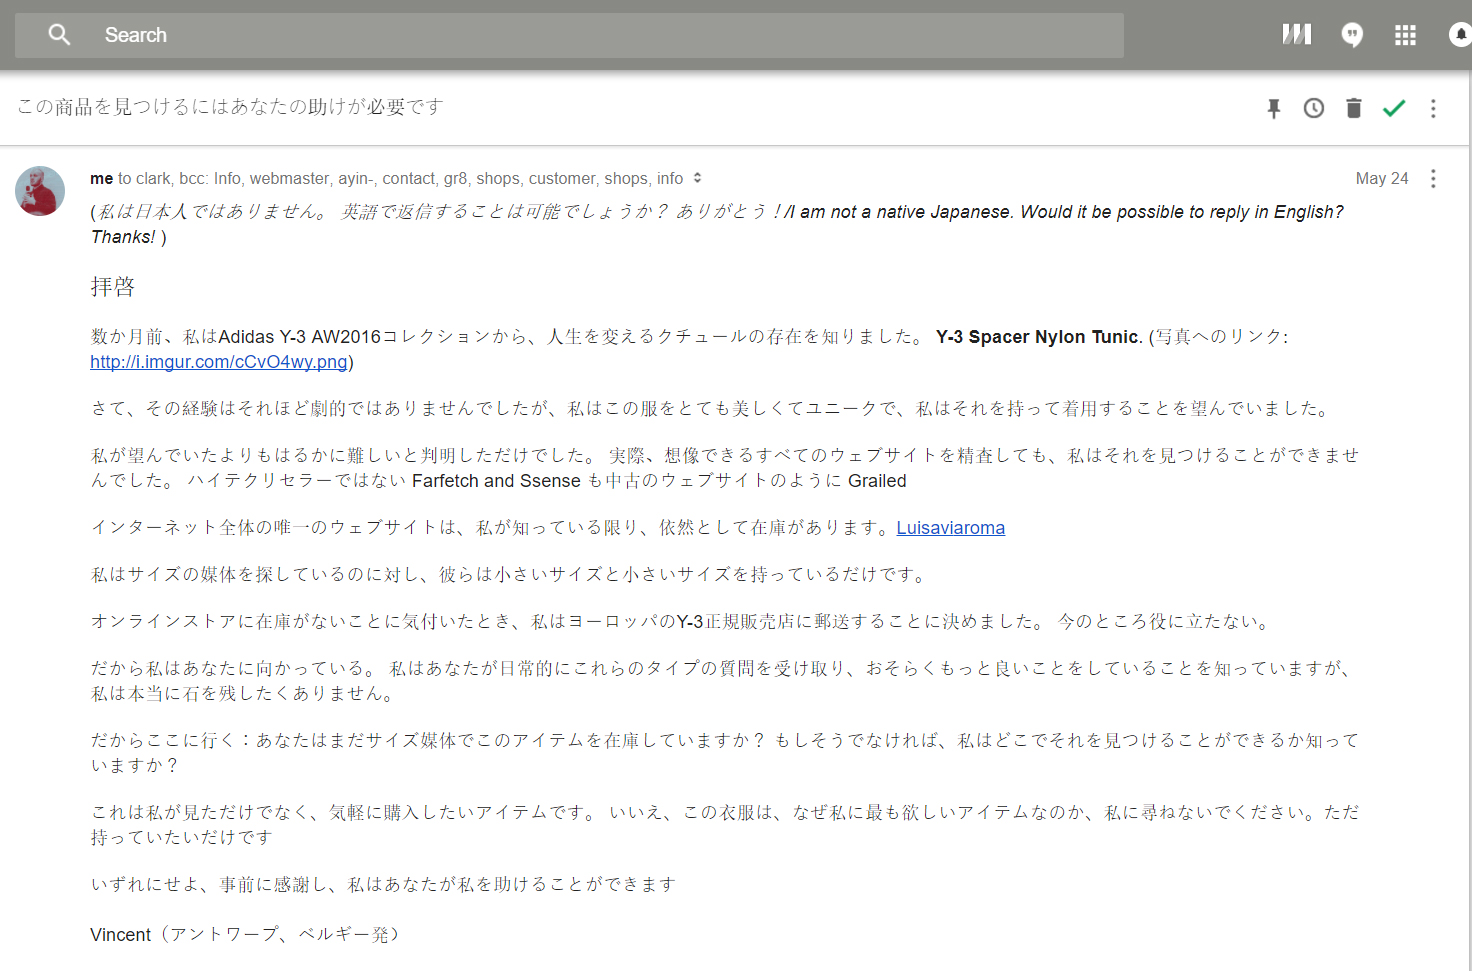Screen dimensions: 1472x971
Task: Click the 'Vincent' signature line
Action: click(x=245, y=935)
